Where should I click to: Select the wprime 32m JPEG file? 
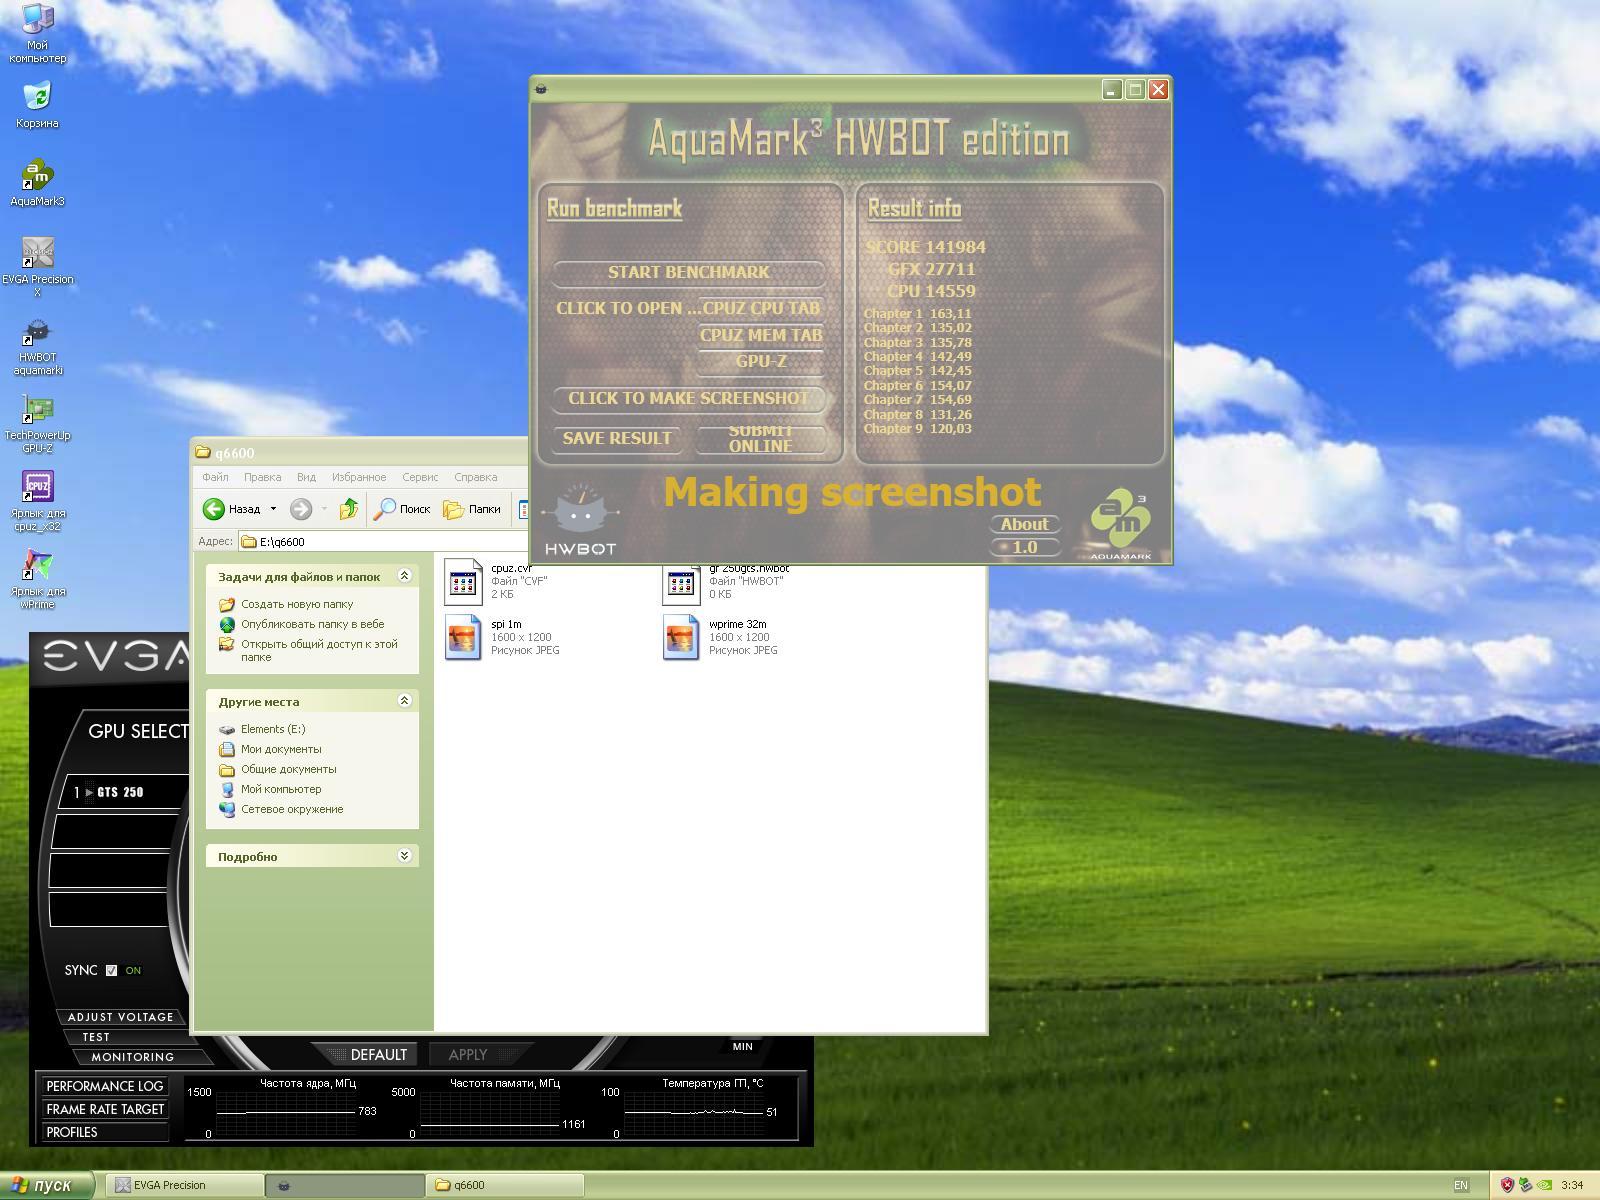[681, 637]
